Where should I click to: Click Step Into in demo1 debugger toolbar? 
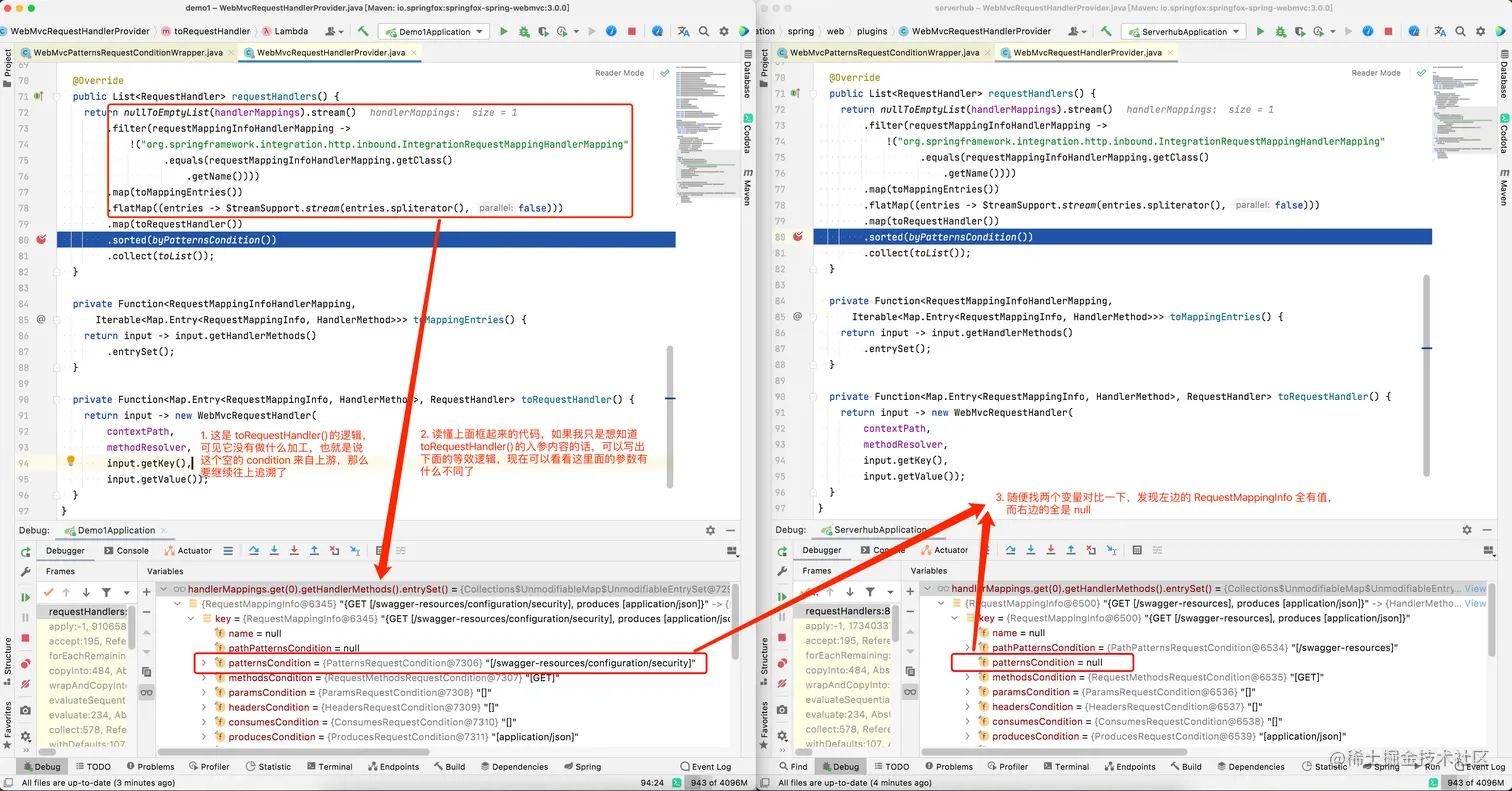[x=274, y=550]
